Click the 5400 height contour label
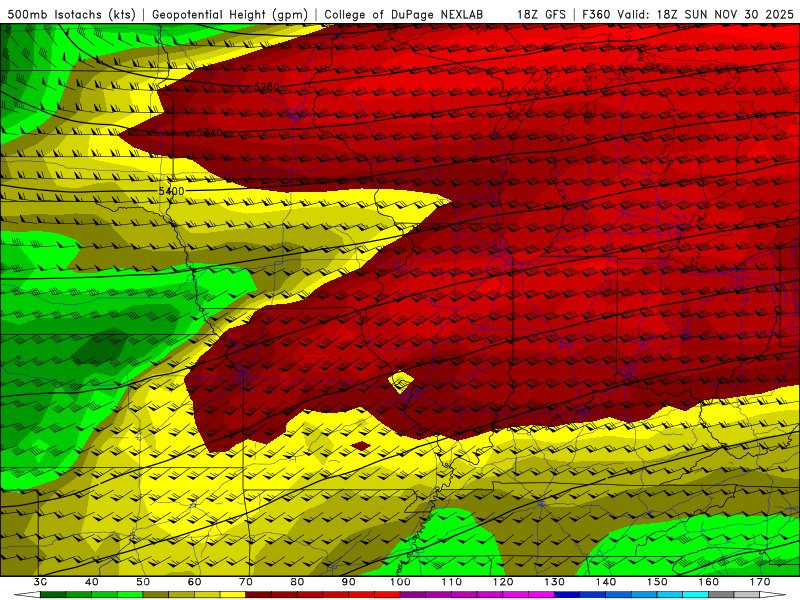Image resolution: width=800 pixels, height=600 pixels. coord(171,191)
